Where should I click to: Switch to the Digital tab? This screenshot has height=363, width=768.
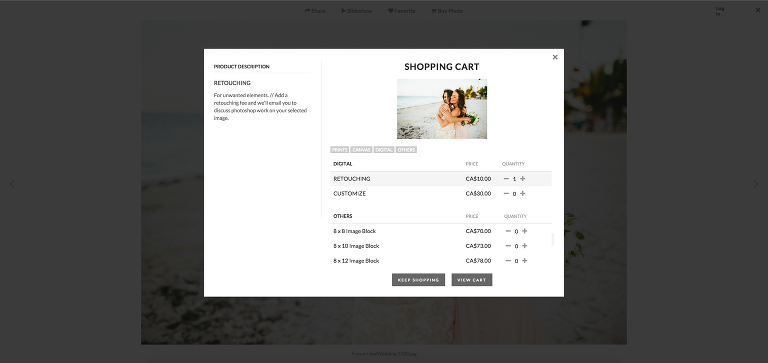pyautogui.click(x=384, y=150)
